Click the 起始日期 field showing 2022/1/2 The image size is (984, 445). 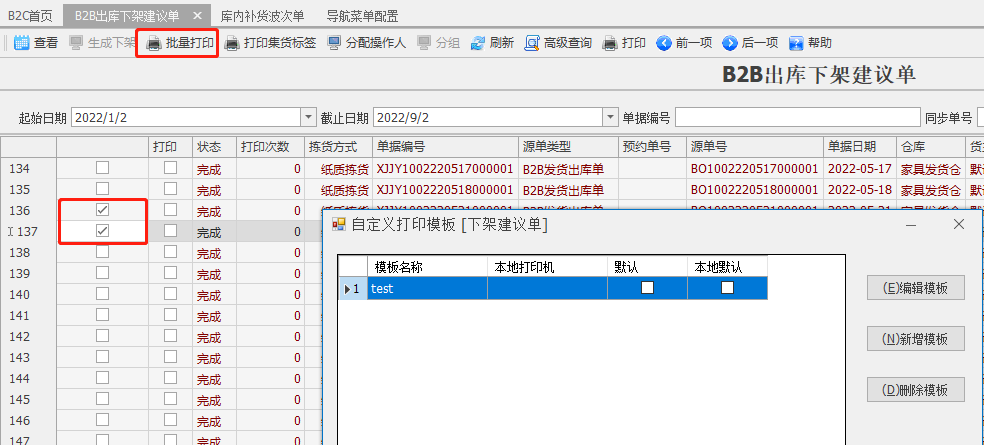click(187, 117)
